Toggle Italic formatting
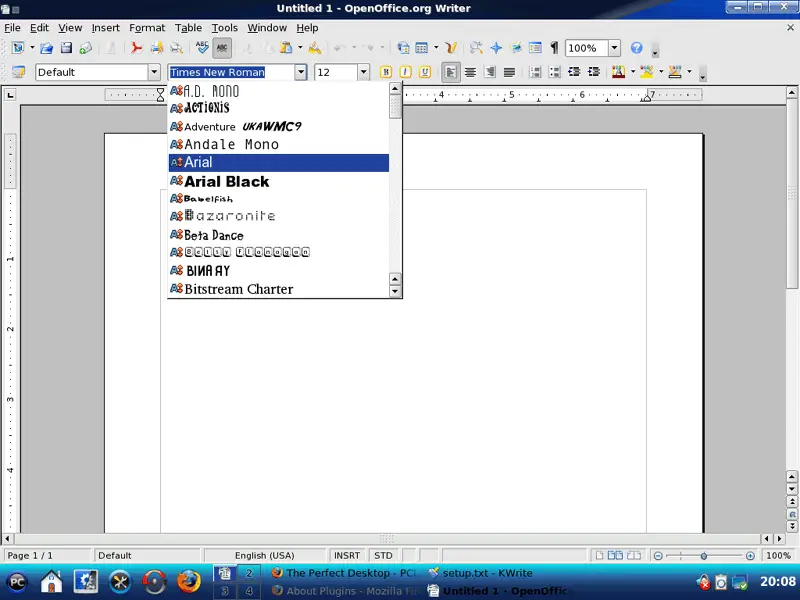The image size is (800, 600). pyautogui.click(x=405, y=72)
